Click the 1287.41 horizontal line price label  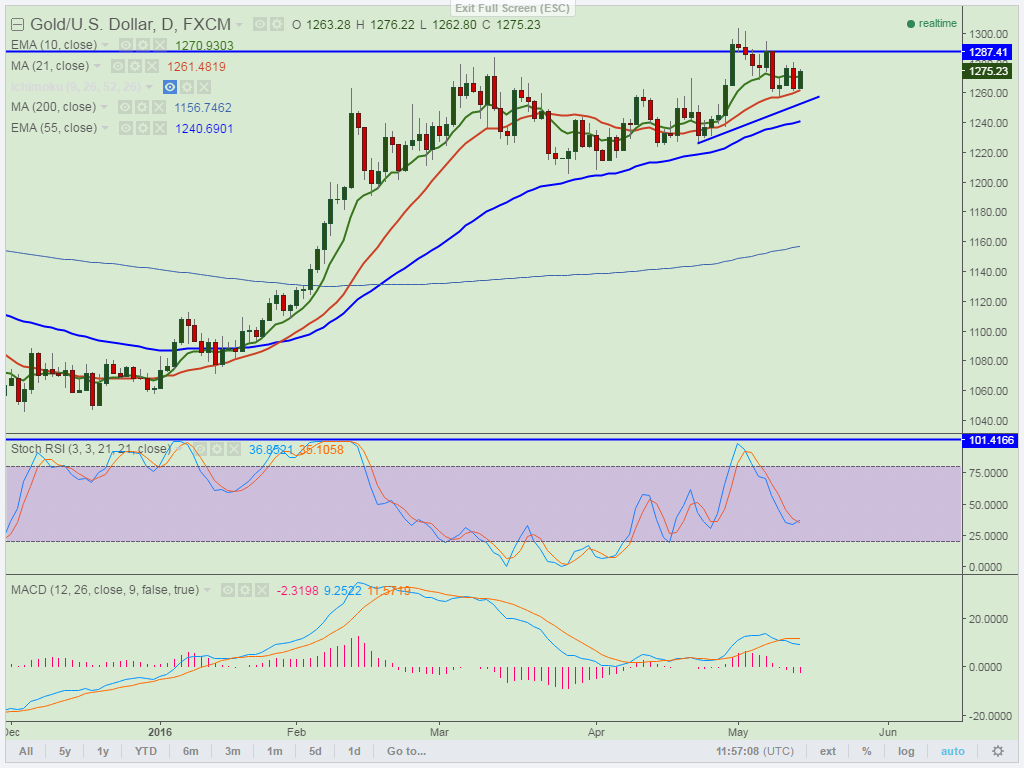[988, 52]
